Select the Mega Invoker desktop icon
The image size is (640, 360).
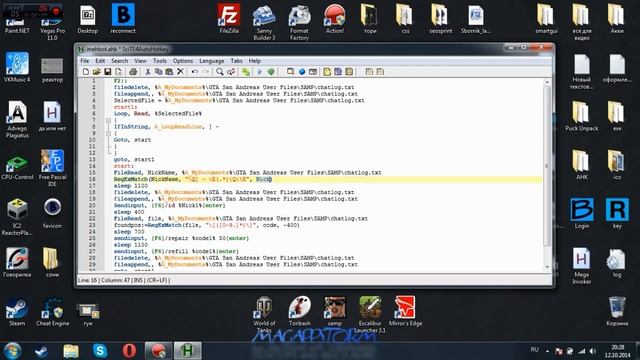(x=582, y=266)
